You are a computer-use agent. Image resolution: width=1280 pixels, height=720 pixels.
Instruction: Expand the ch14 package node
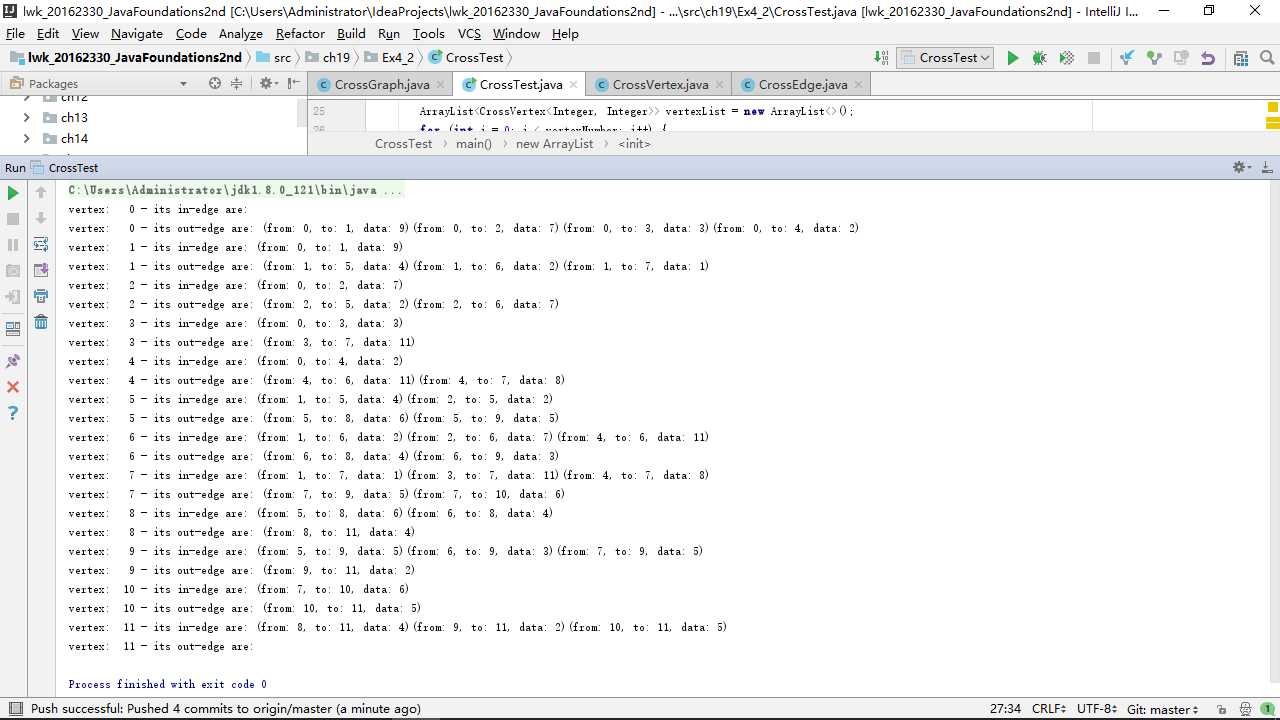(x=26, y=139)
